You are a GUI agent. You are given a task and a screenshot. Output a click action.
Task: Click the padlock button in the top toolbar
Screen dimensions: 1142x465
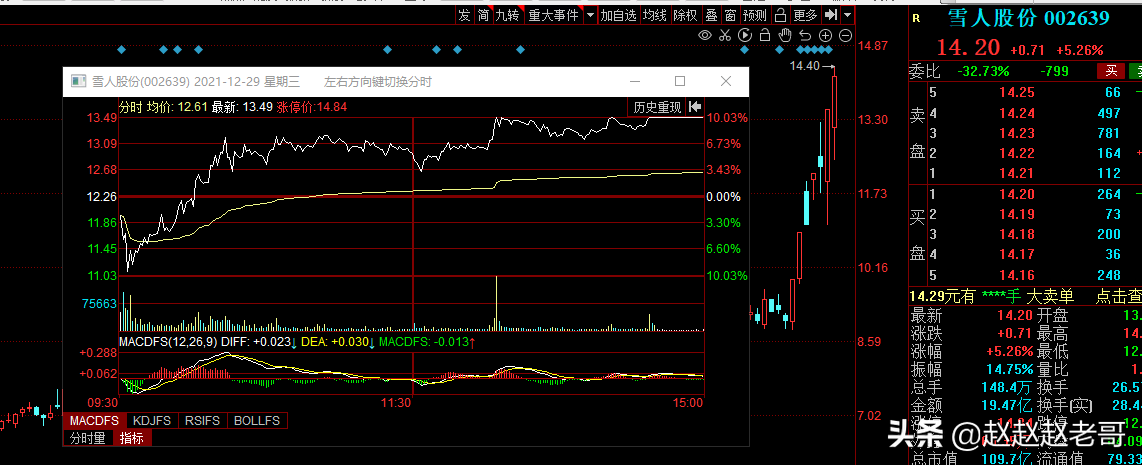click(780, 15)
